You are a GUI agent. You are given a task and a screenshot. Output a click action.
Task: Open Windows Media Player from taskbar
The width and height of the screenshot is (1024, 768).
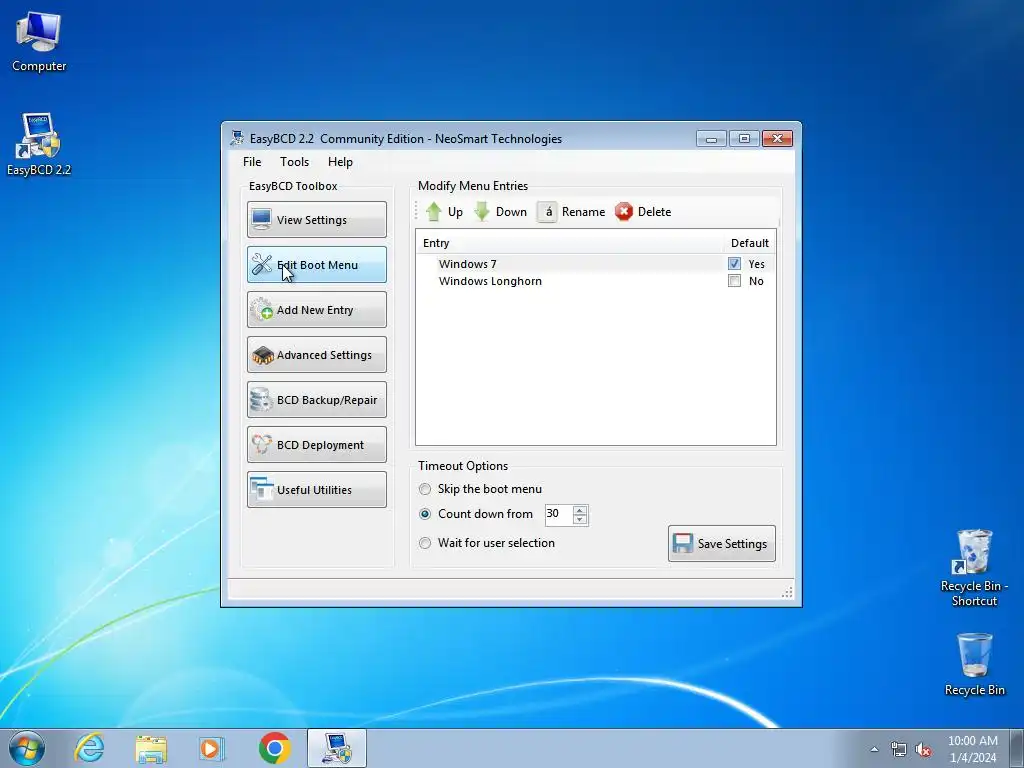coord(212,748)
